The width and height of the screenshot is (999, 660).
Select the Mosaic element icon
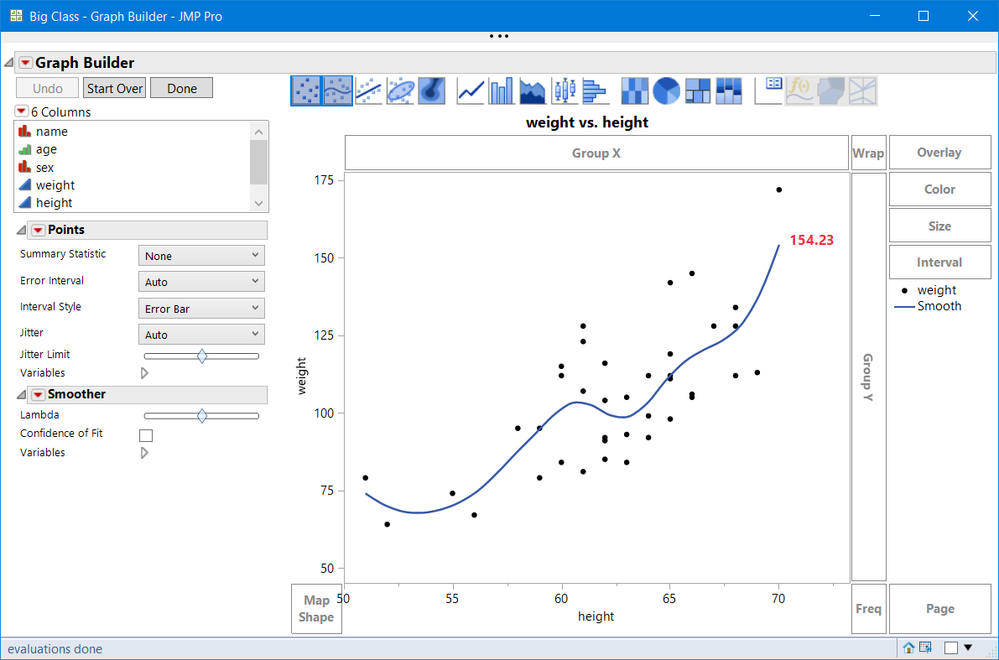(x=728, y=90)
